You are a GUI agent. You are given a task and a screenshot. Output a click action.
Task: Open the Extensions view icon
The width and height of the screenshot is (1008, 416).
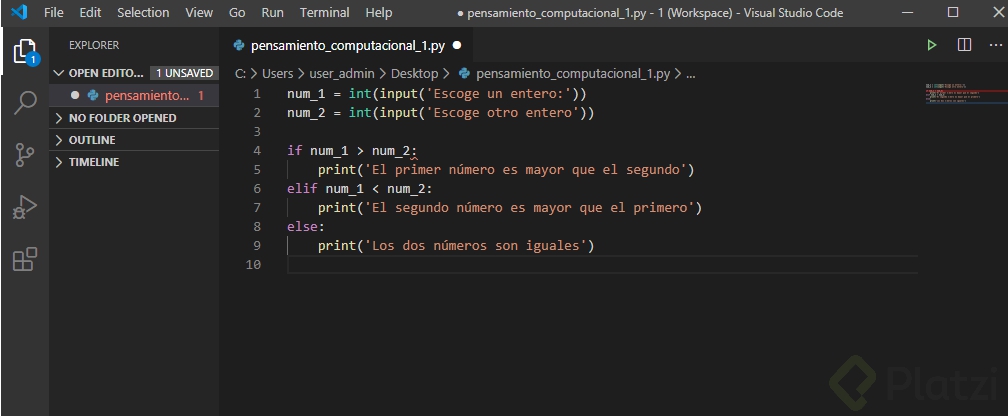[25, 259]
